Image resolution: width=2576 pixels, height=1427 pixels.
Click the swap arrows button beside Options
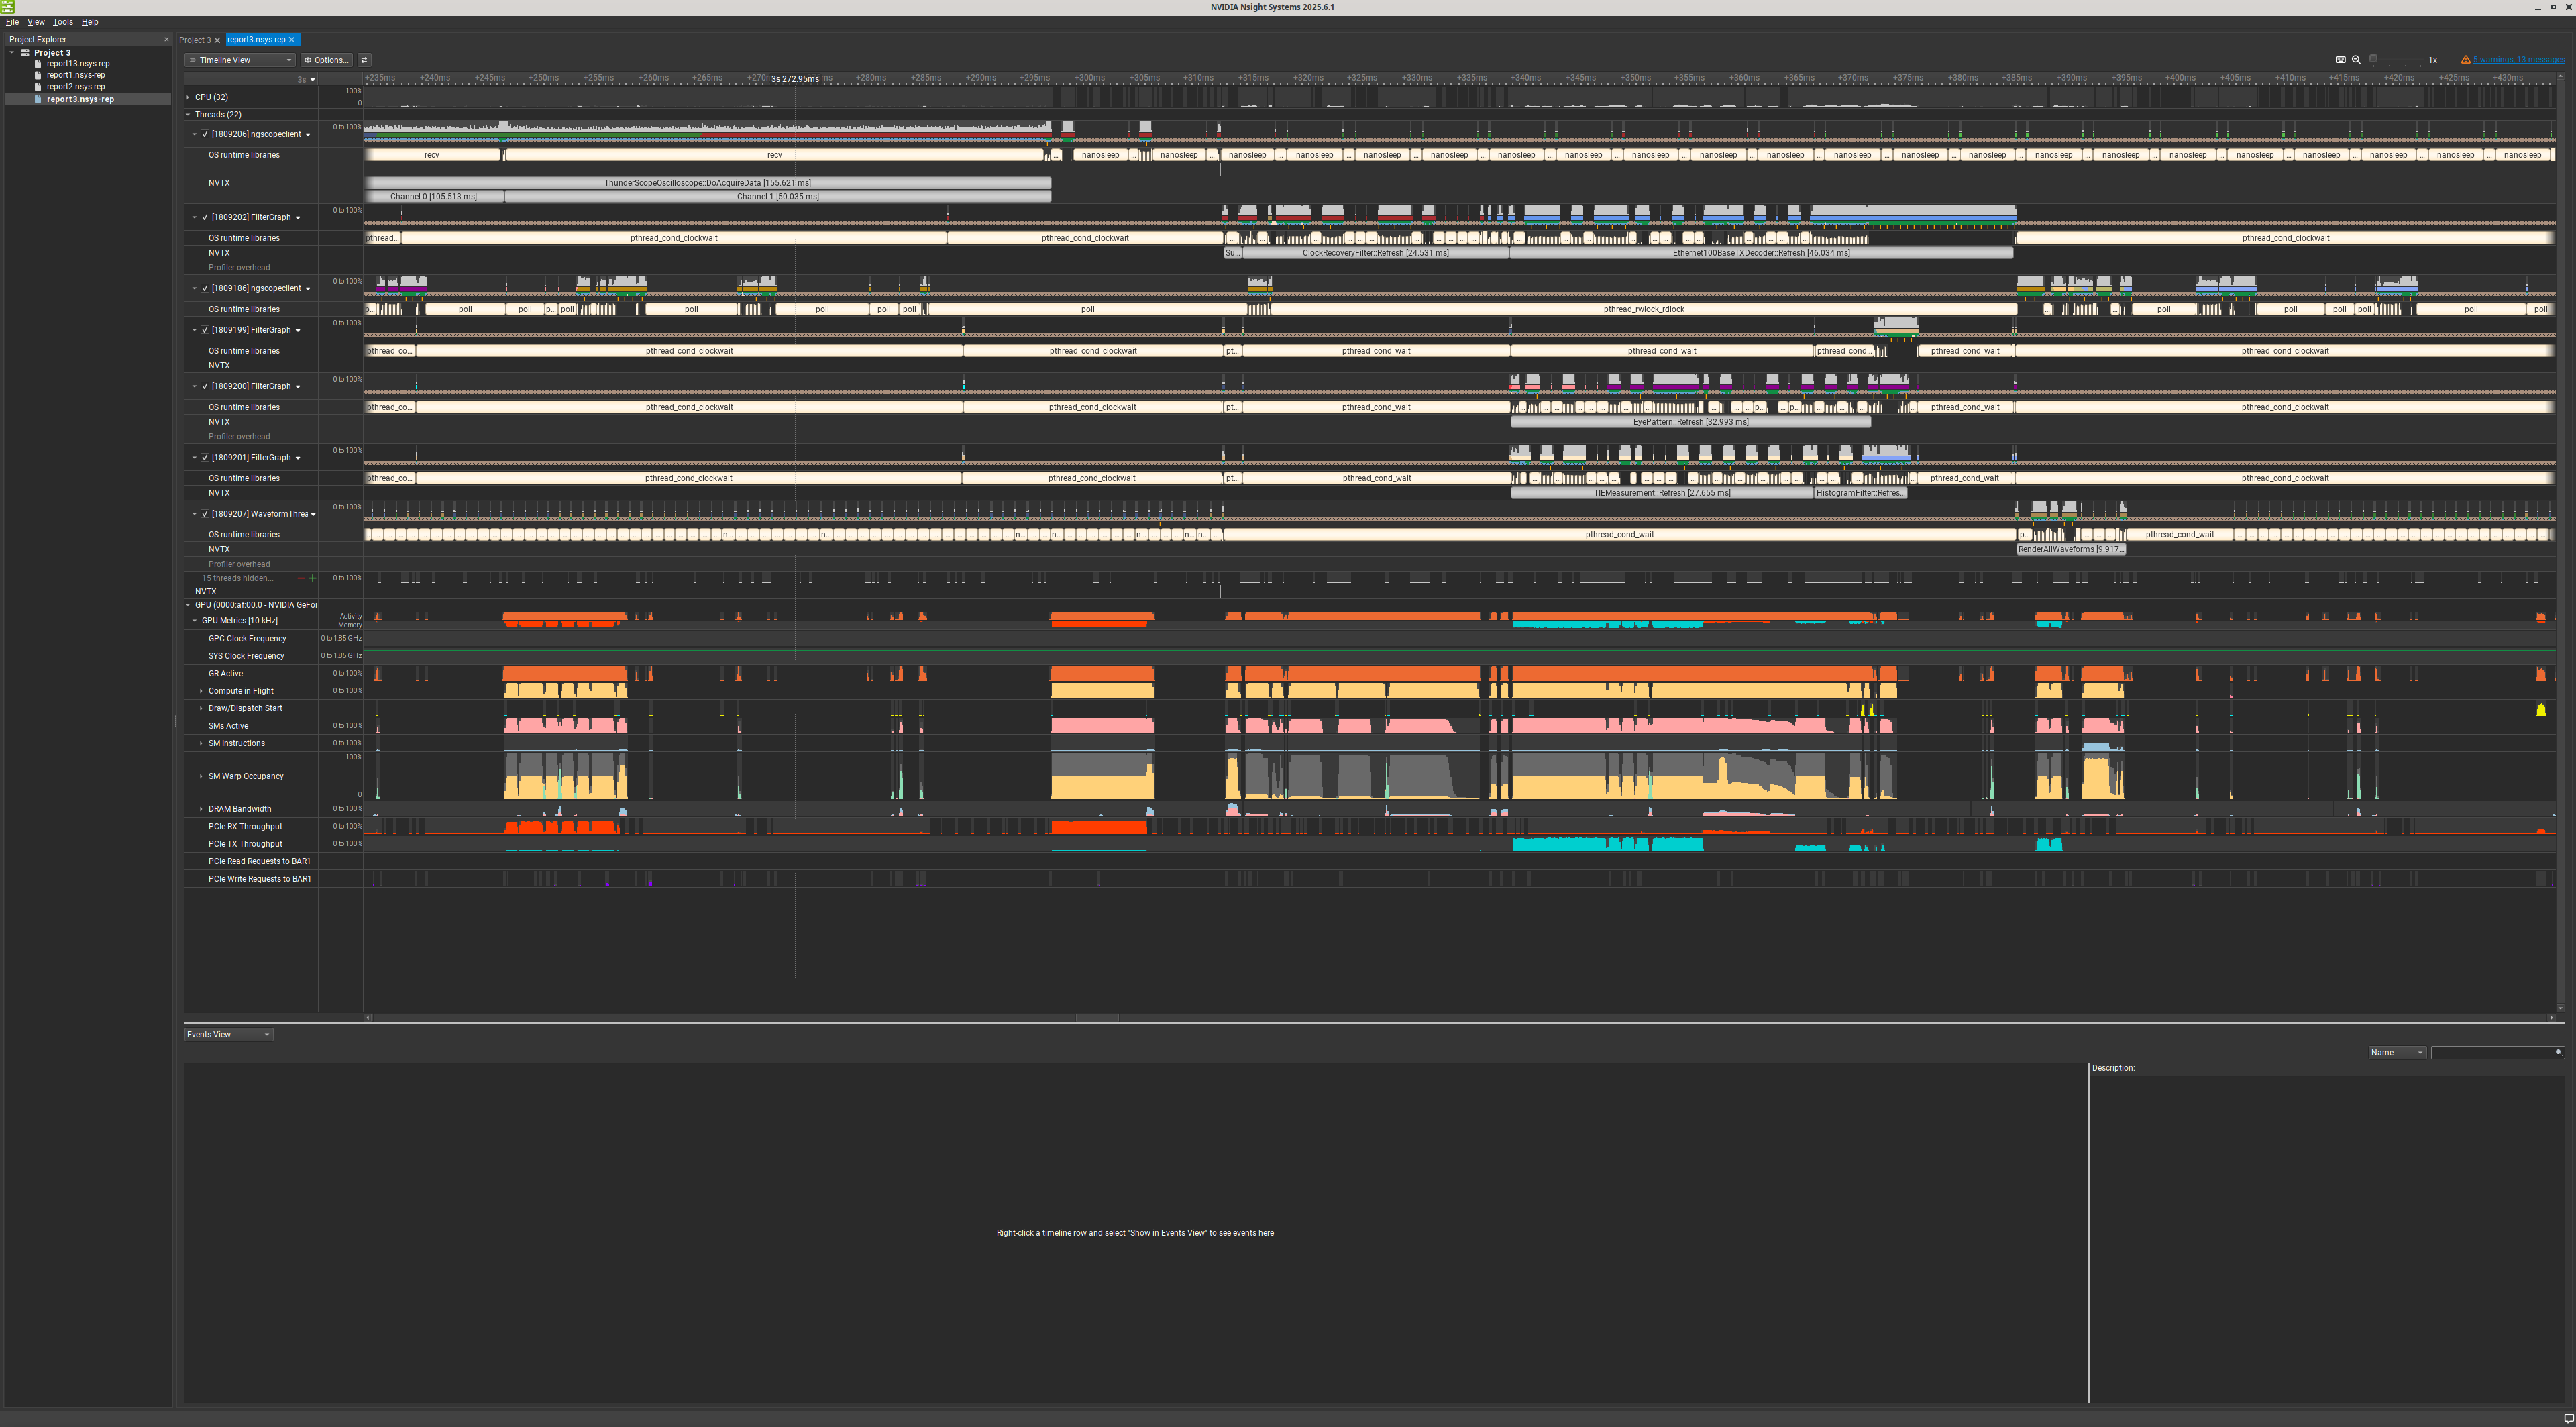click(364, 60)
